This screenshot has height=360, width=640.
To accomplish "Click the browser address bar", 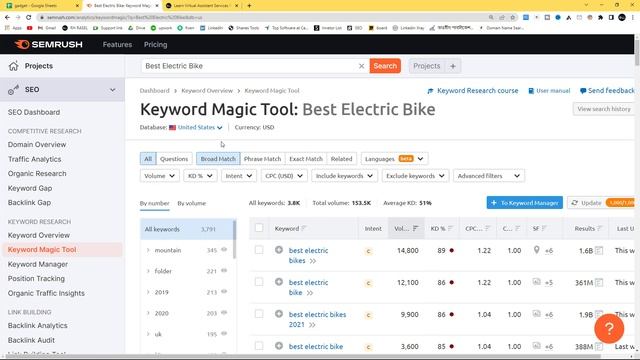I will [x=261, y=17].
